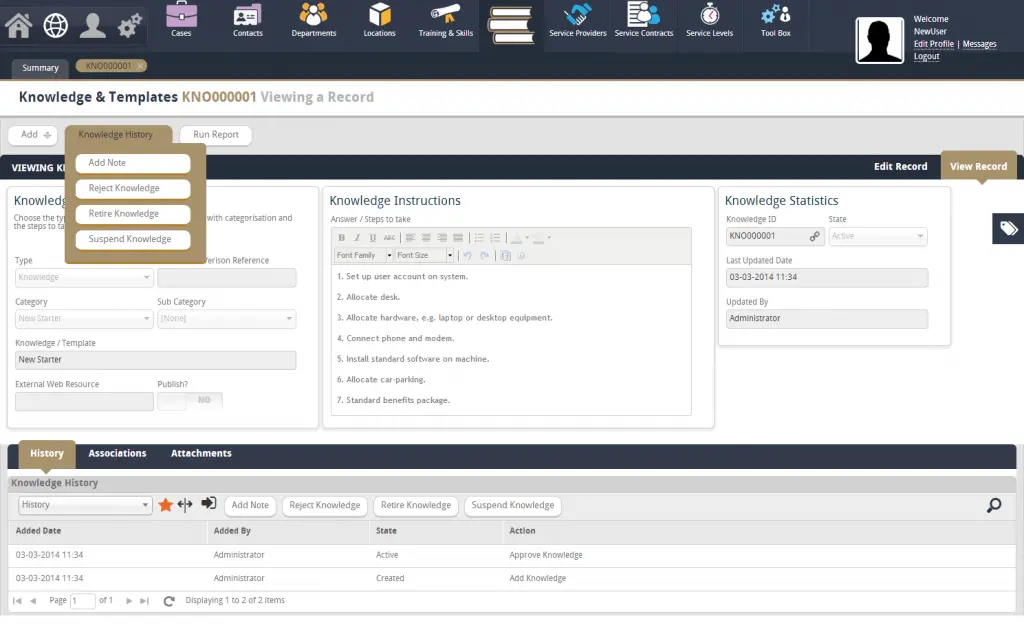Switch to the Attachments tab
This screenshot has height=643, width=1024.
click(201, 453)
